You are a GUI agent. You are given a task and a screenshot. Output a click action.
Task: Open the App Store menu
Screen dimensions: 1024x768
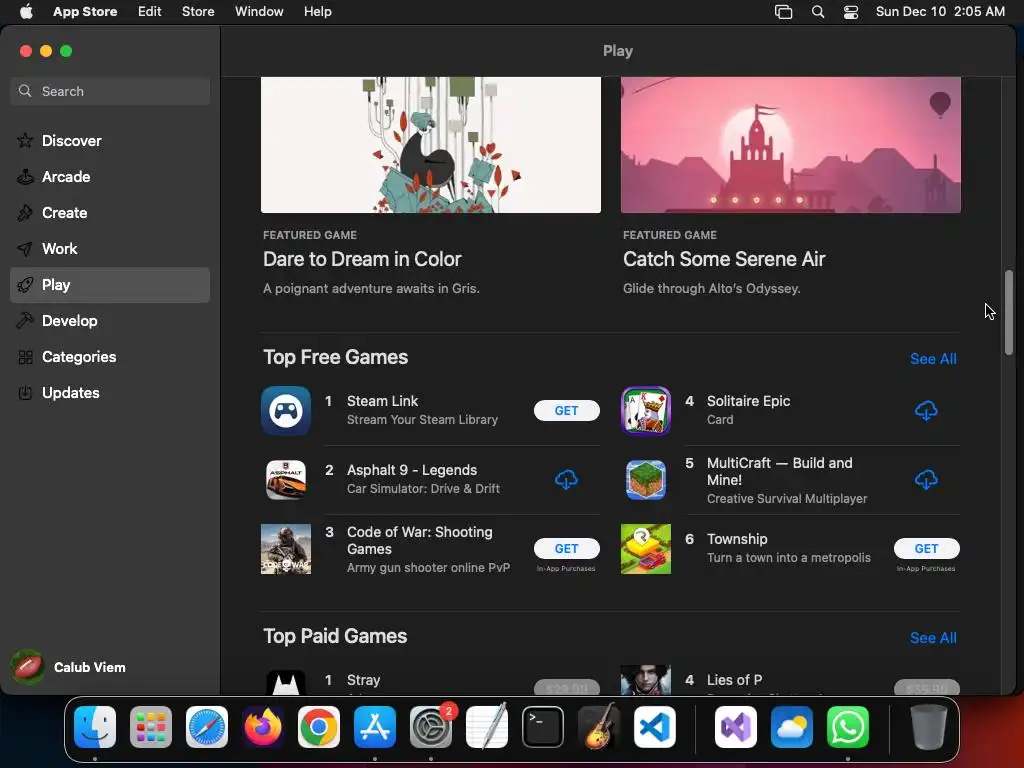pyautogui.click(x=85, y=12)
